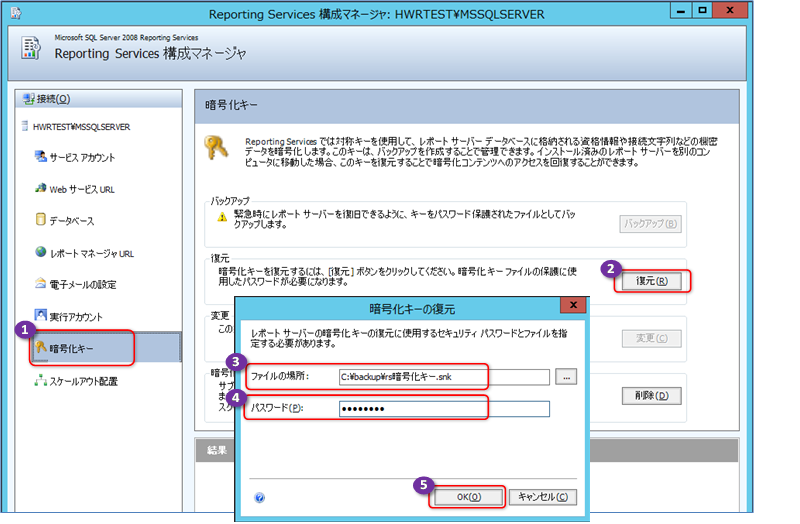Click the 削除(D) delete button
800x524 pixels.
pos(652,395)
